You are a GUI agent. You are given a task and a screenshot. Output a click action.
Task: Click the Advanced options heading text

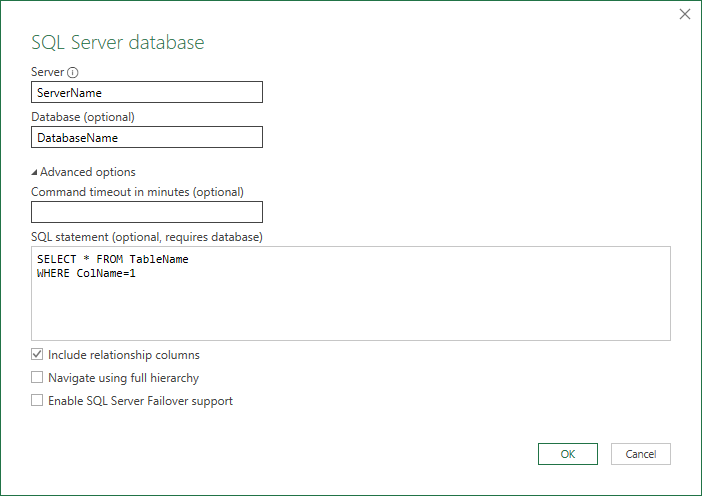click(88, 172)
